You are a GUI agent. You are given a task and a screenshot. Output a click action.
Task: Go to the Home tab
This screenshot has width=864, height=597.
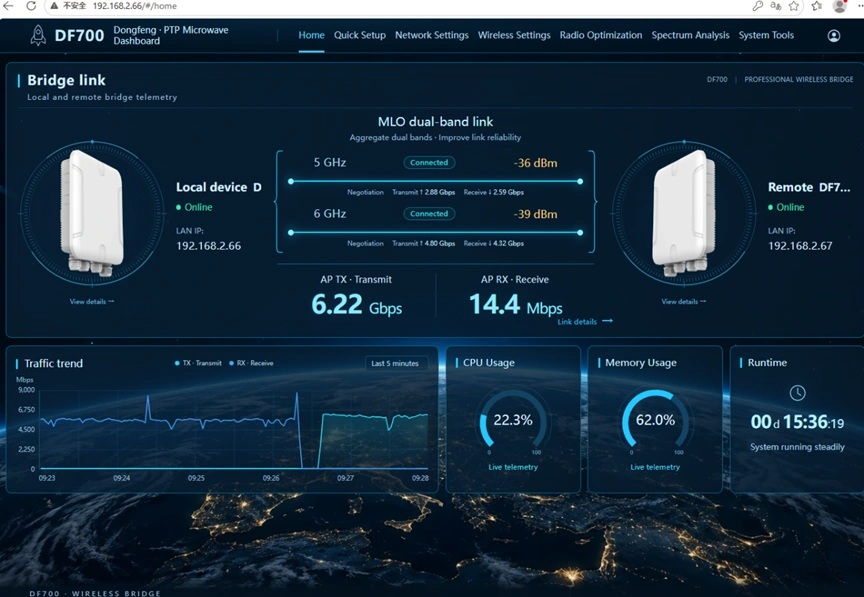coord(311,35)
